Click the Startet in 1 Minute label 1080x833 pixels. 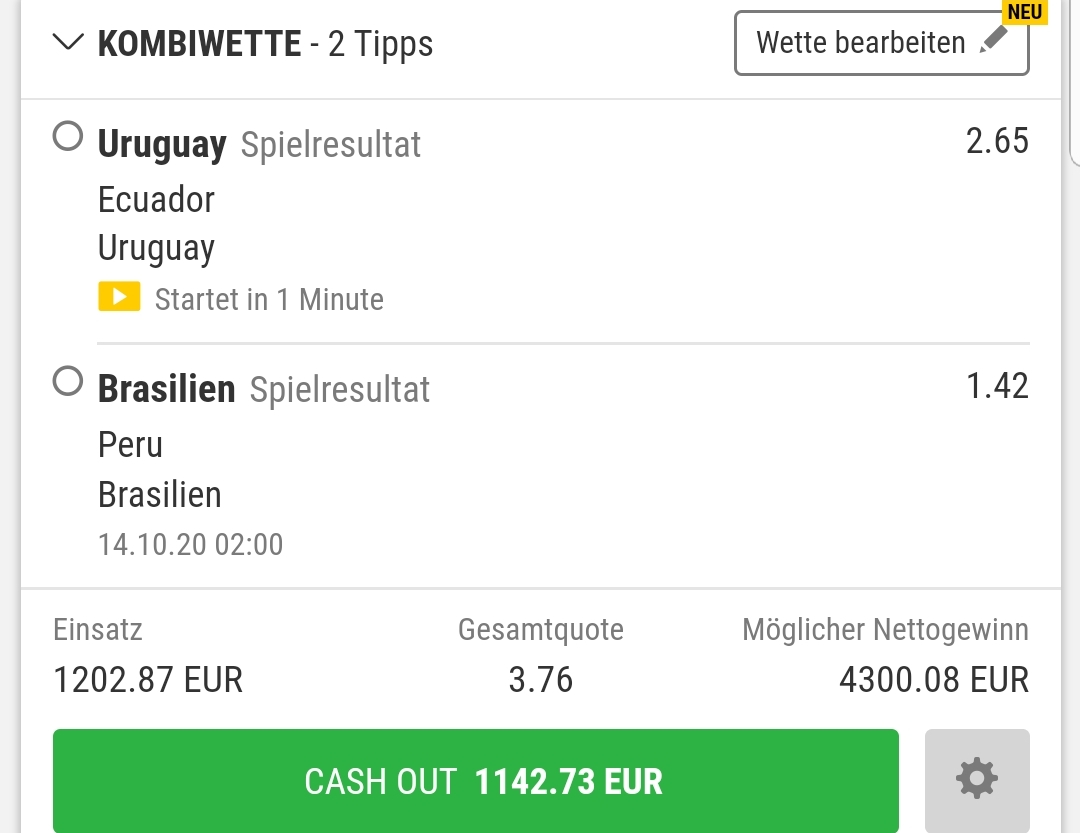tap(269, 300)
